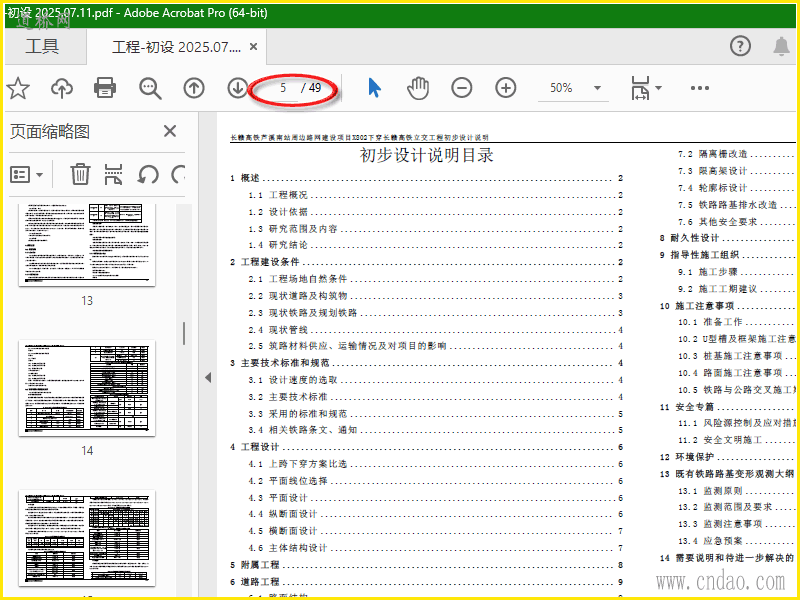Activate the hand pan tool
The image size is (800, 600).
[x=418, y=88]
